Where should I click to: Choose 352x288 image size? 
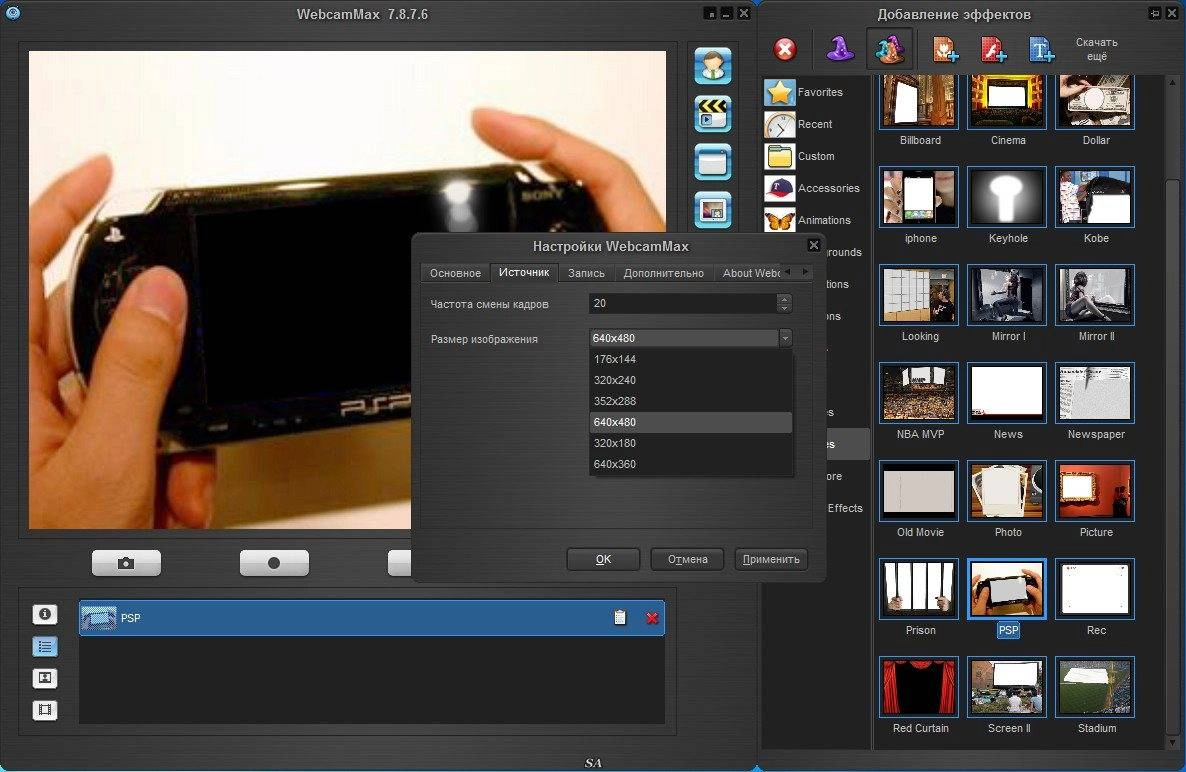tap(691, 402)
